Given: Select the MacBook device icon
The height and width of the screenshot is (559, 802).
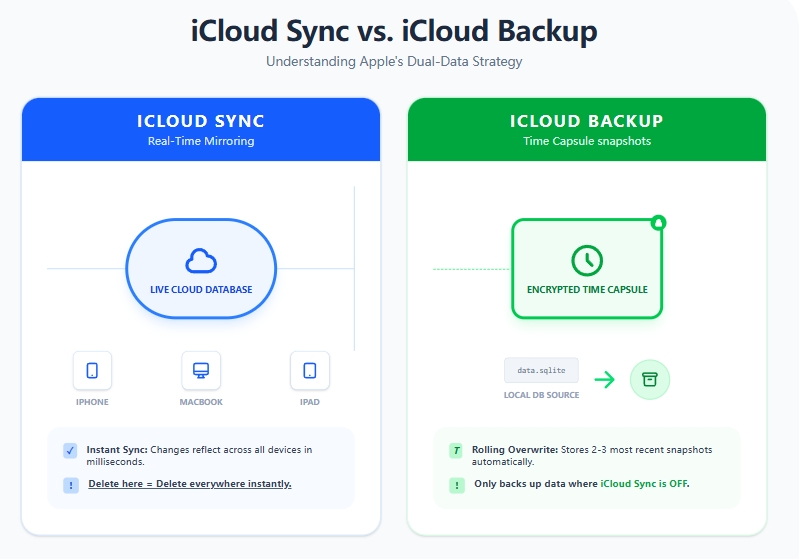Looking at the screenshot, I should [201, 370].
